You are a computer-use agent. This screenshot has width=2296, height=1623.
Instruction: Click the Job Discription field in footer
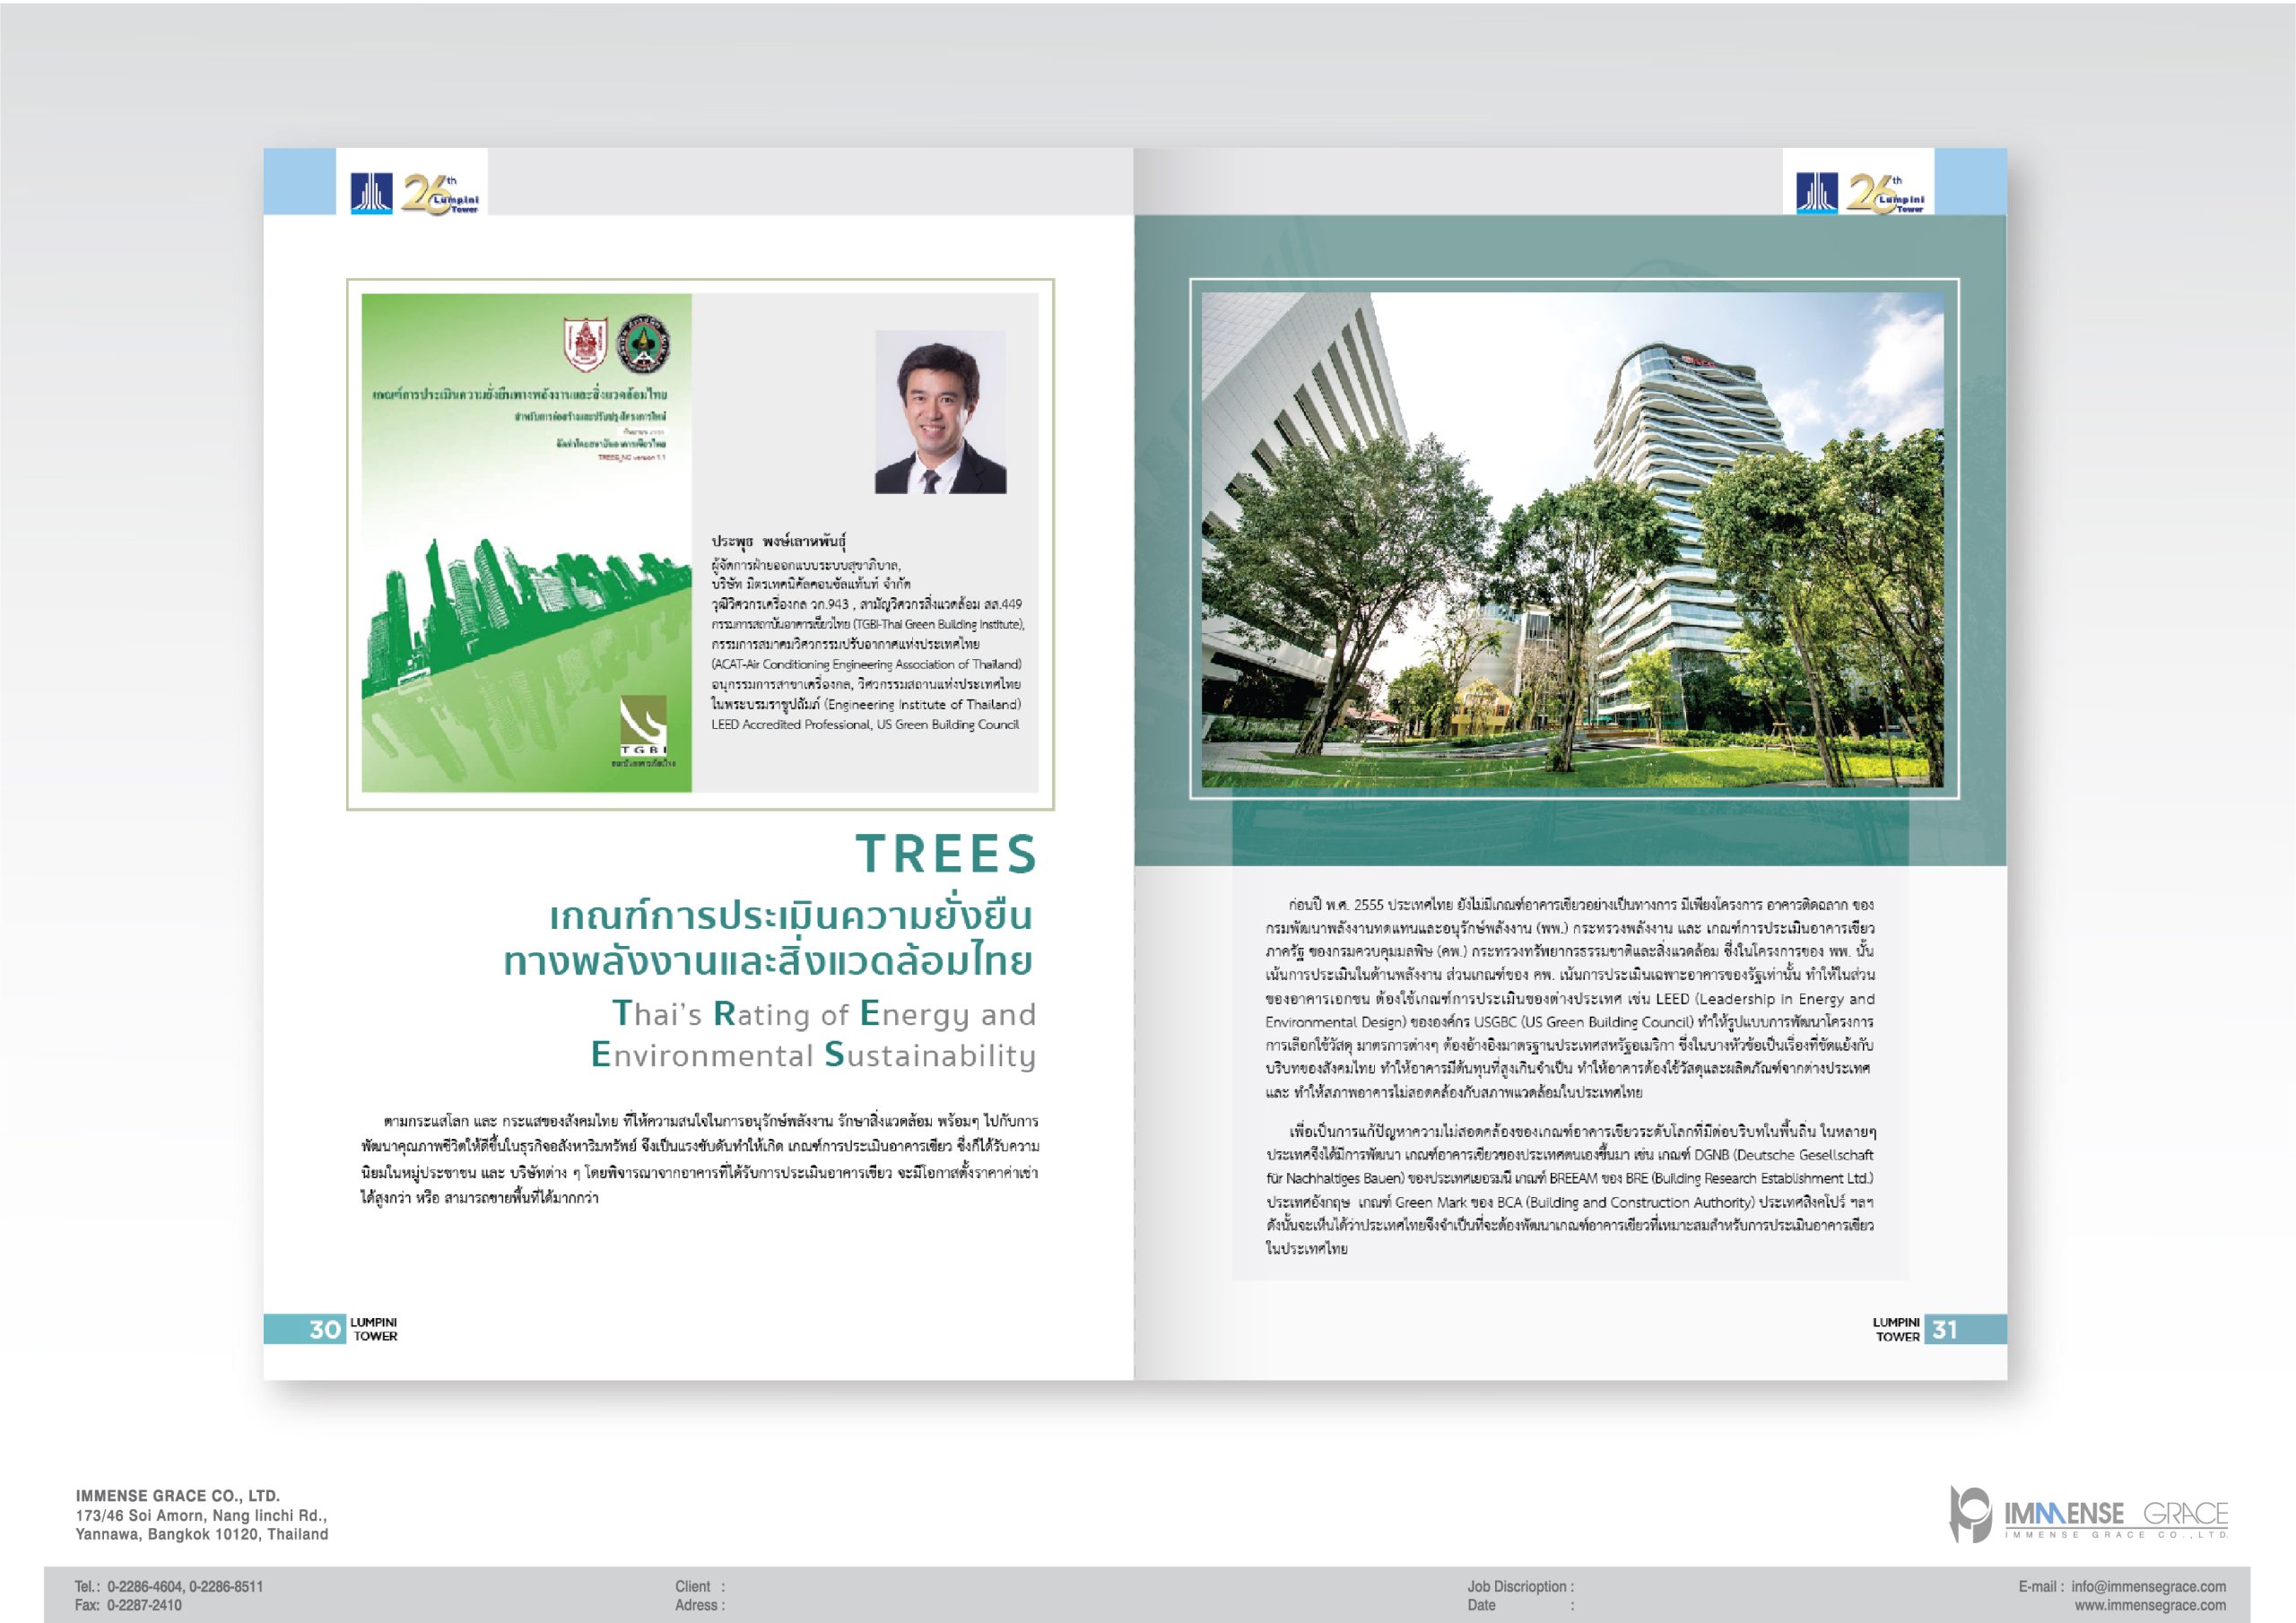1520,1586
